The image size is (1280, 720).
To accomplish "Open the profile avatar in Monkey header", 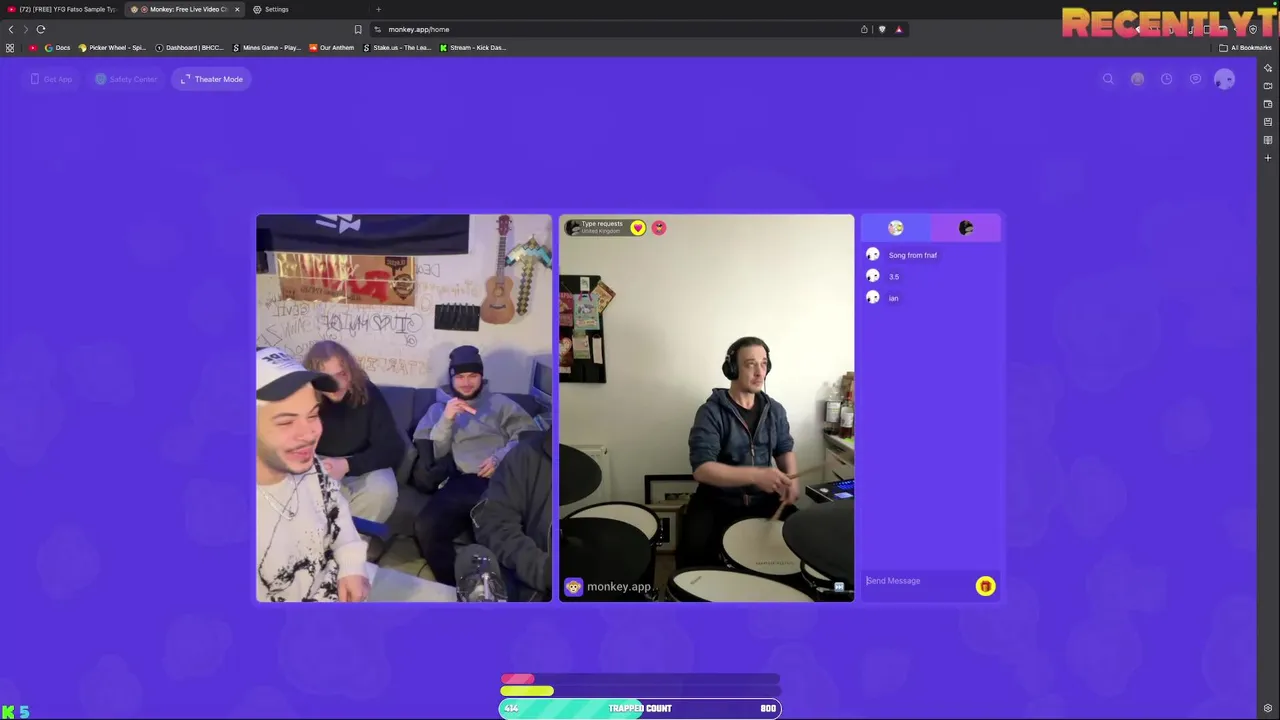I will [1224, 79].
